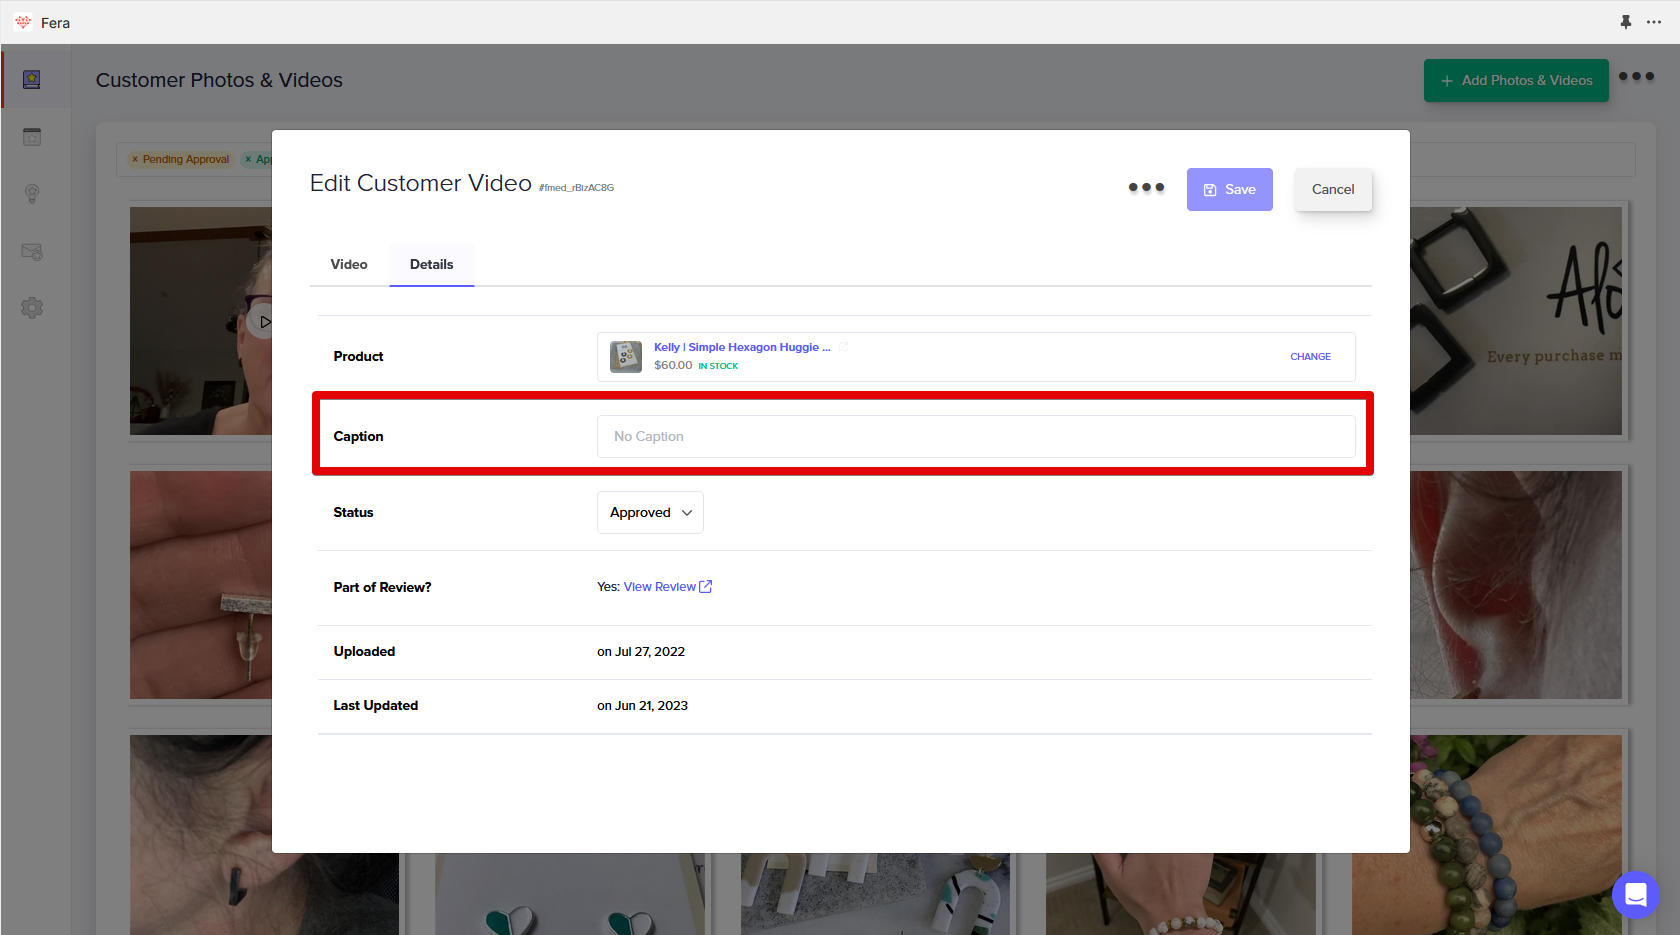This screenshot has height=935, width=1680.
Task: Click the pin icon in title bar
Action: tap(1626, 22)
